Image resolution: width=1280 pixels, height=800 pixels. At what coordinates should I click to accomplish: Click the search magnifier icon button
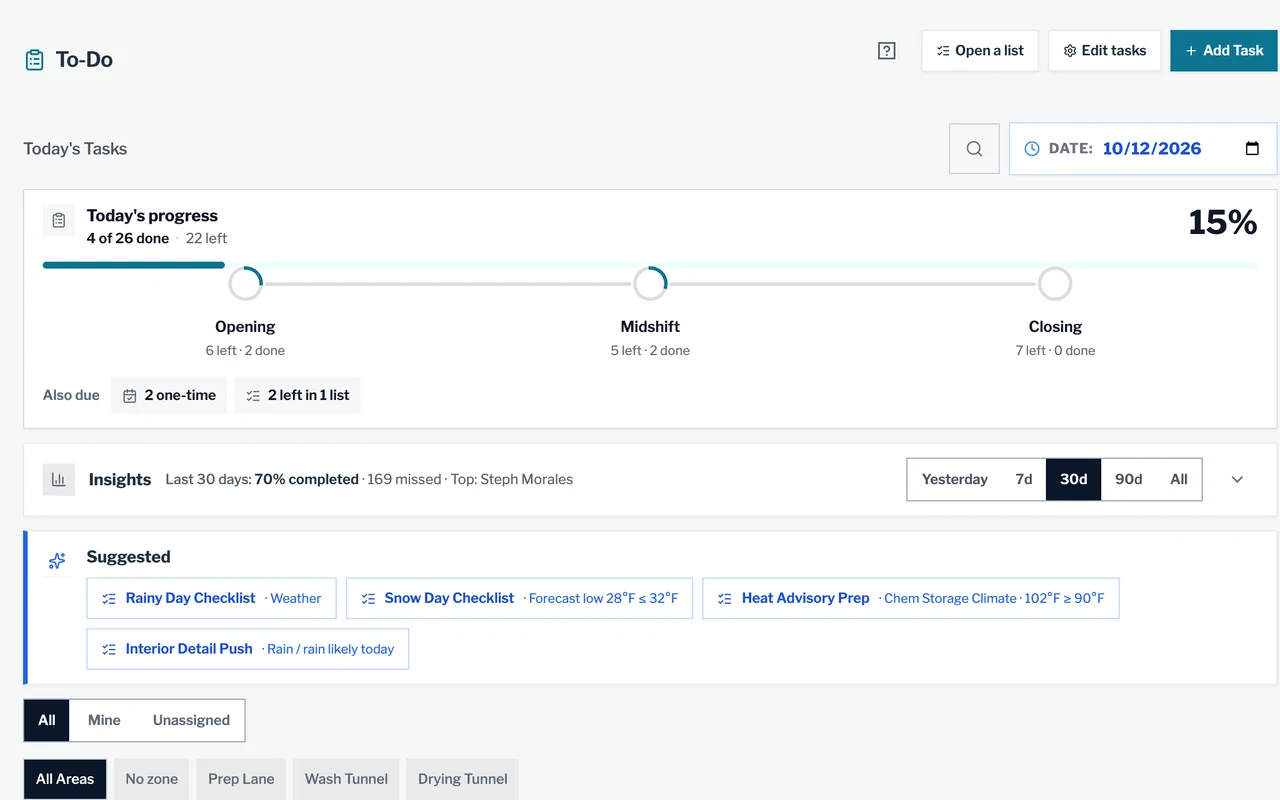pos(974,149)
